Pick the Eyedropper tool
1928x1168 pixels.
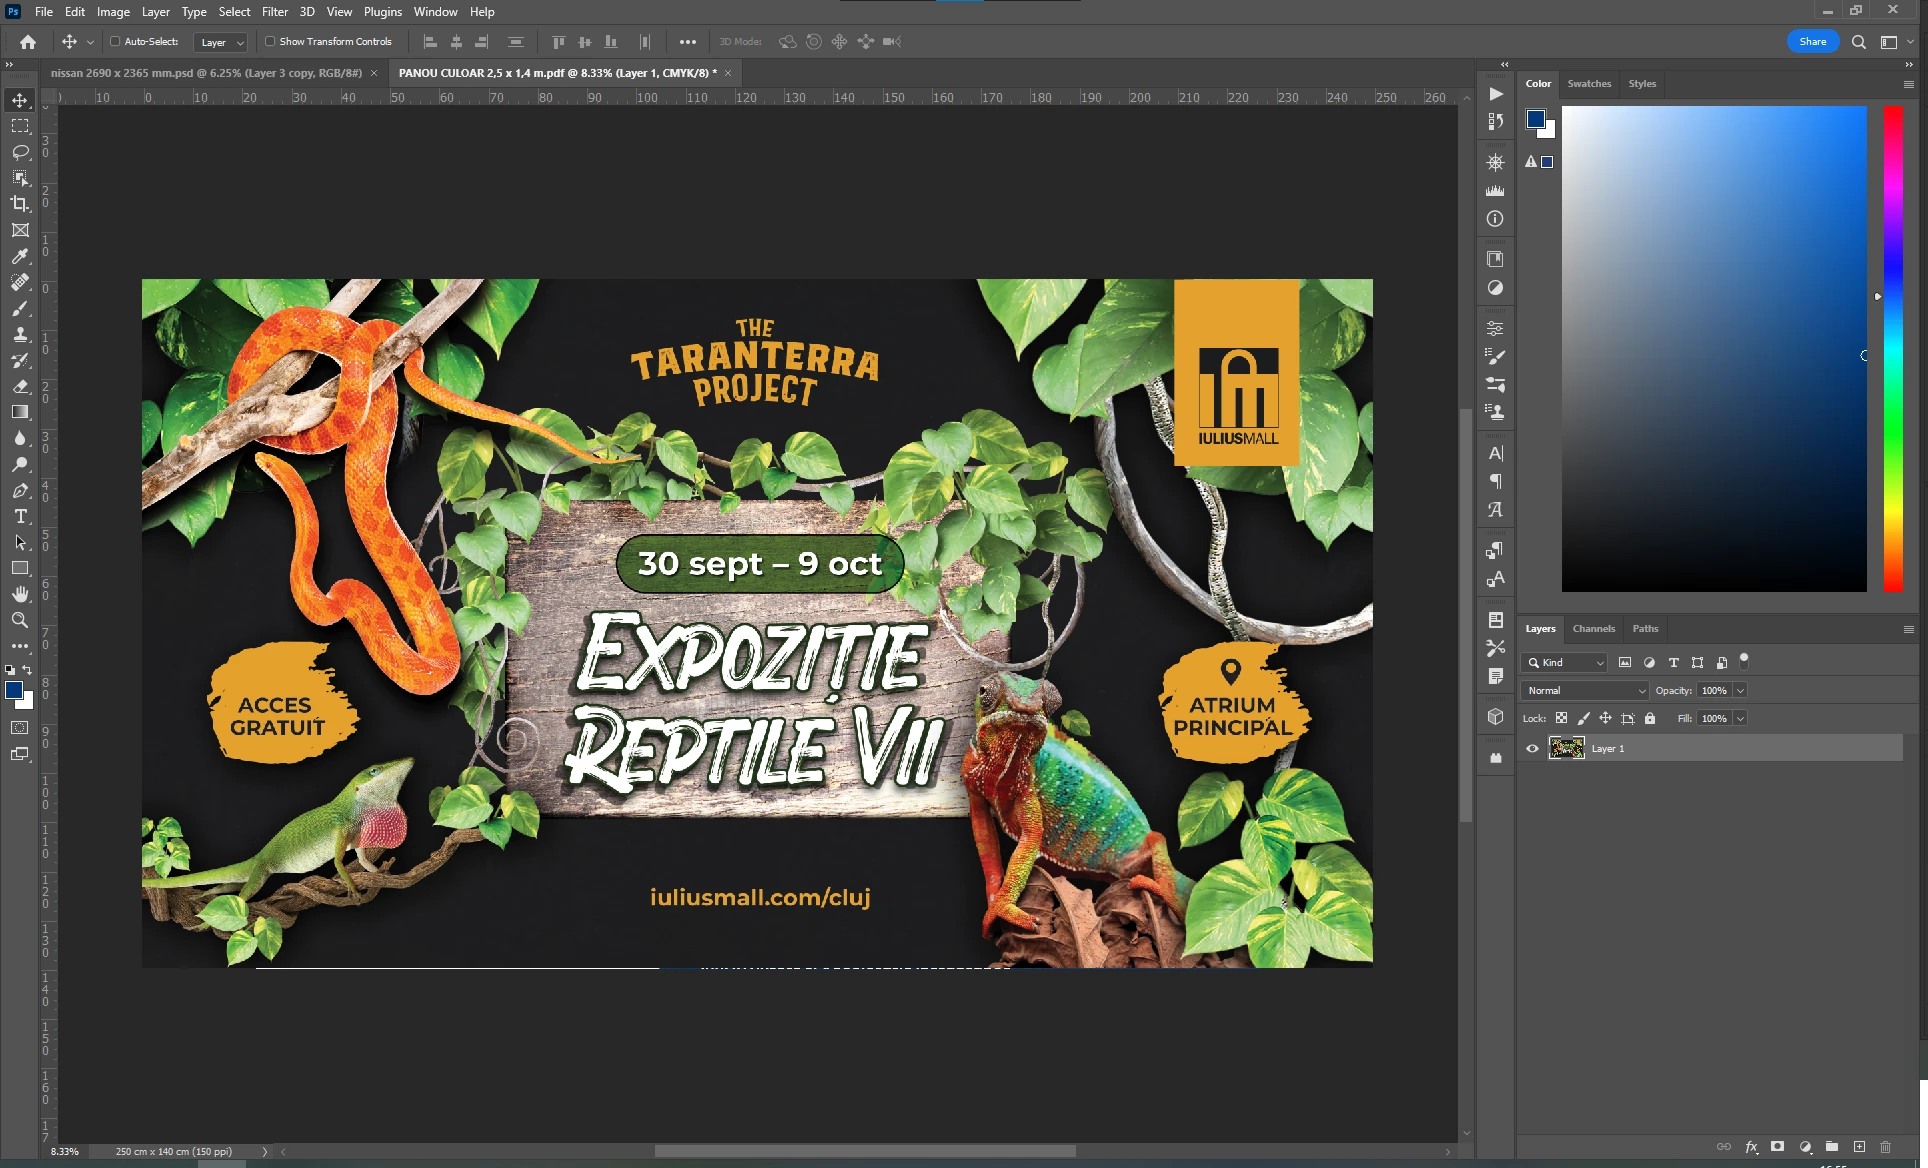pyautogui.click(x=20, y=257)
